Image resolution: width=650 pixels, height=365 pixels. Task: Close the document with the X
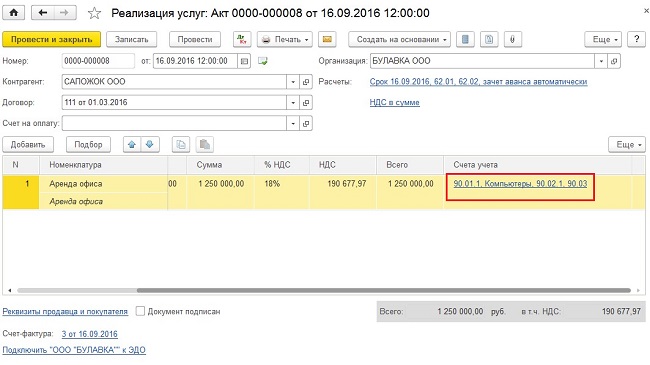[646, 12]
